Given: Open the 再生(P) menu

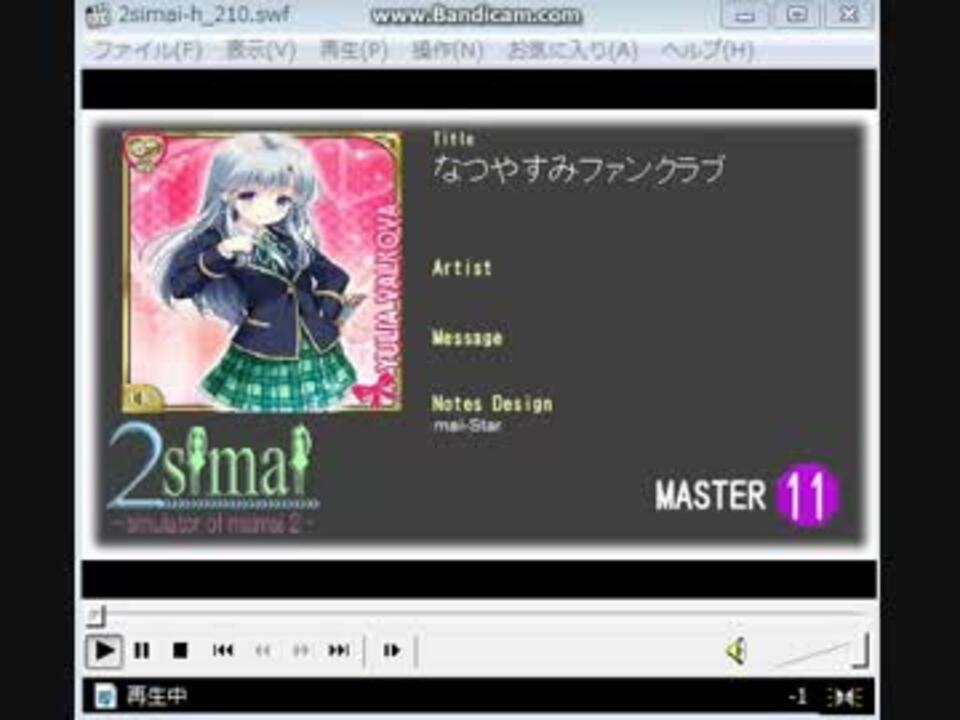Looking at the screenshot, I should tap(354, 50).
